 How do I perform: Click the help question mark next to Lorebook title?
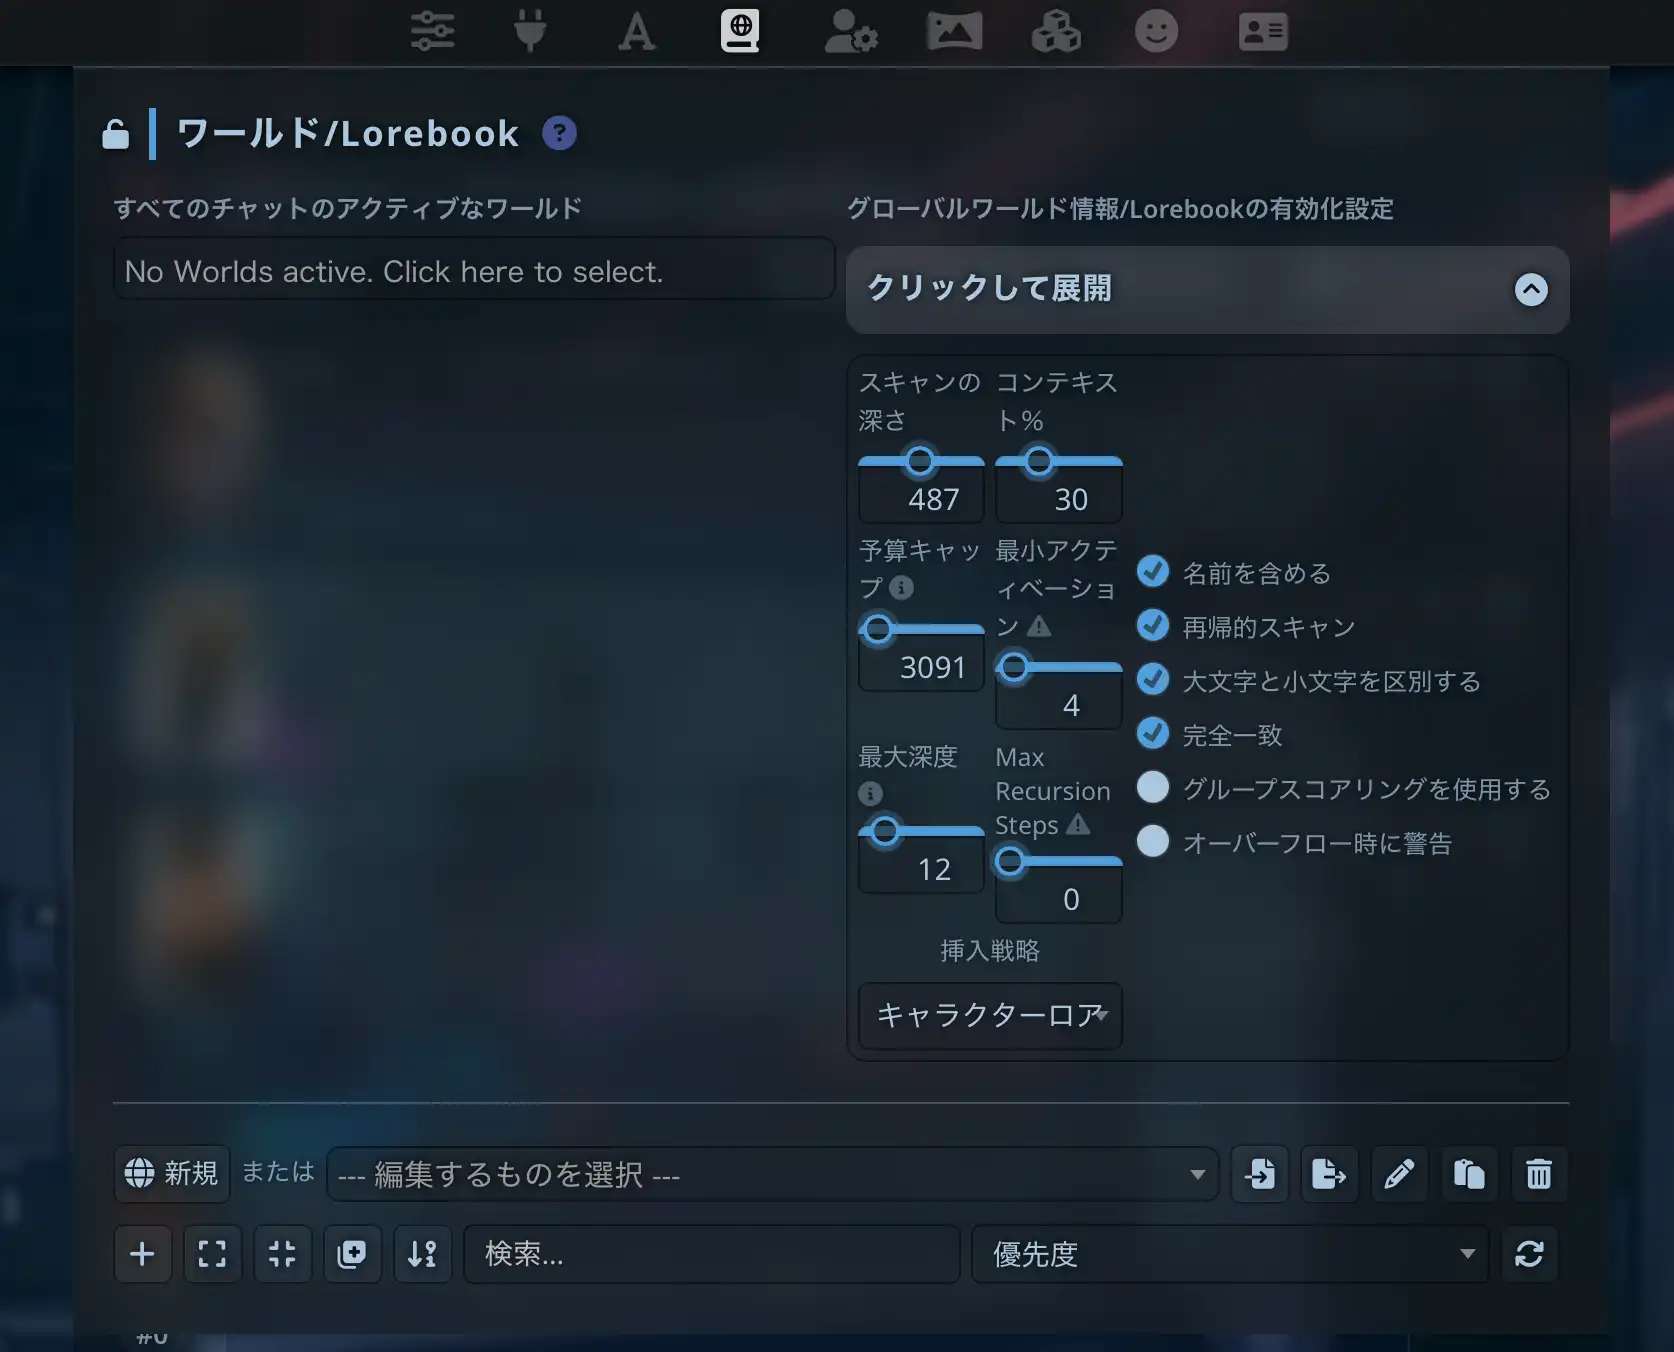point(559,133)
